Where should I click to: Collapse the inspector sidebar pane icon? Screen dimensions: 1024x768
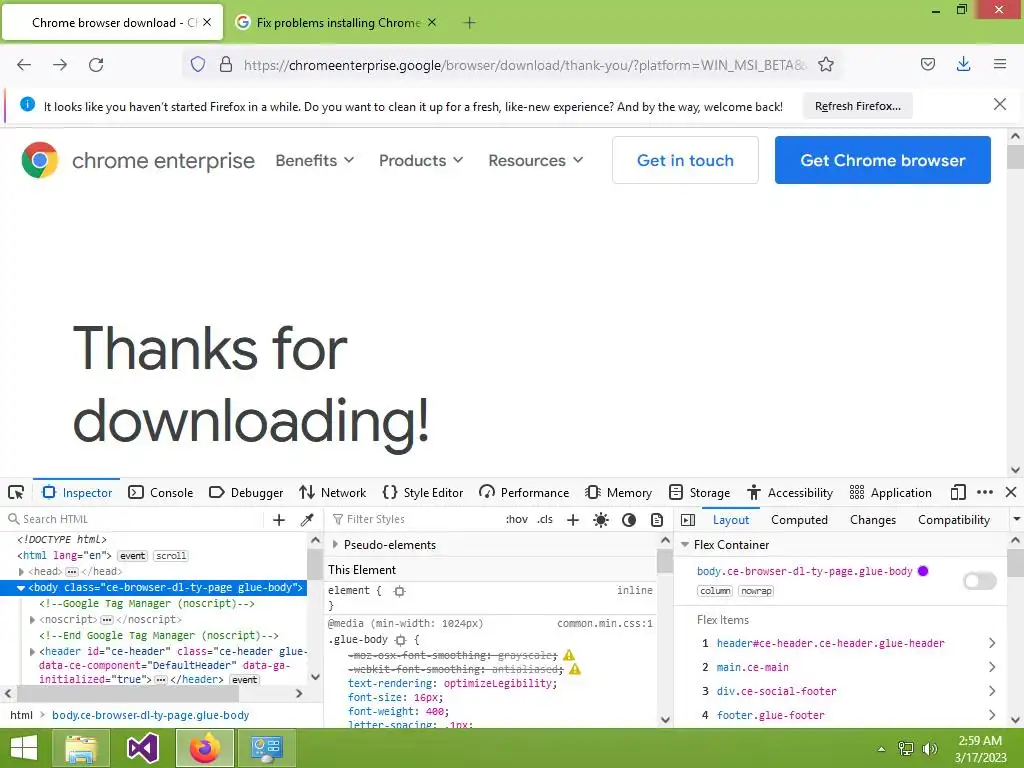[688, 520]
